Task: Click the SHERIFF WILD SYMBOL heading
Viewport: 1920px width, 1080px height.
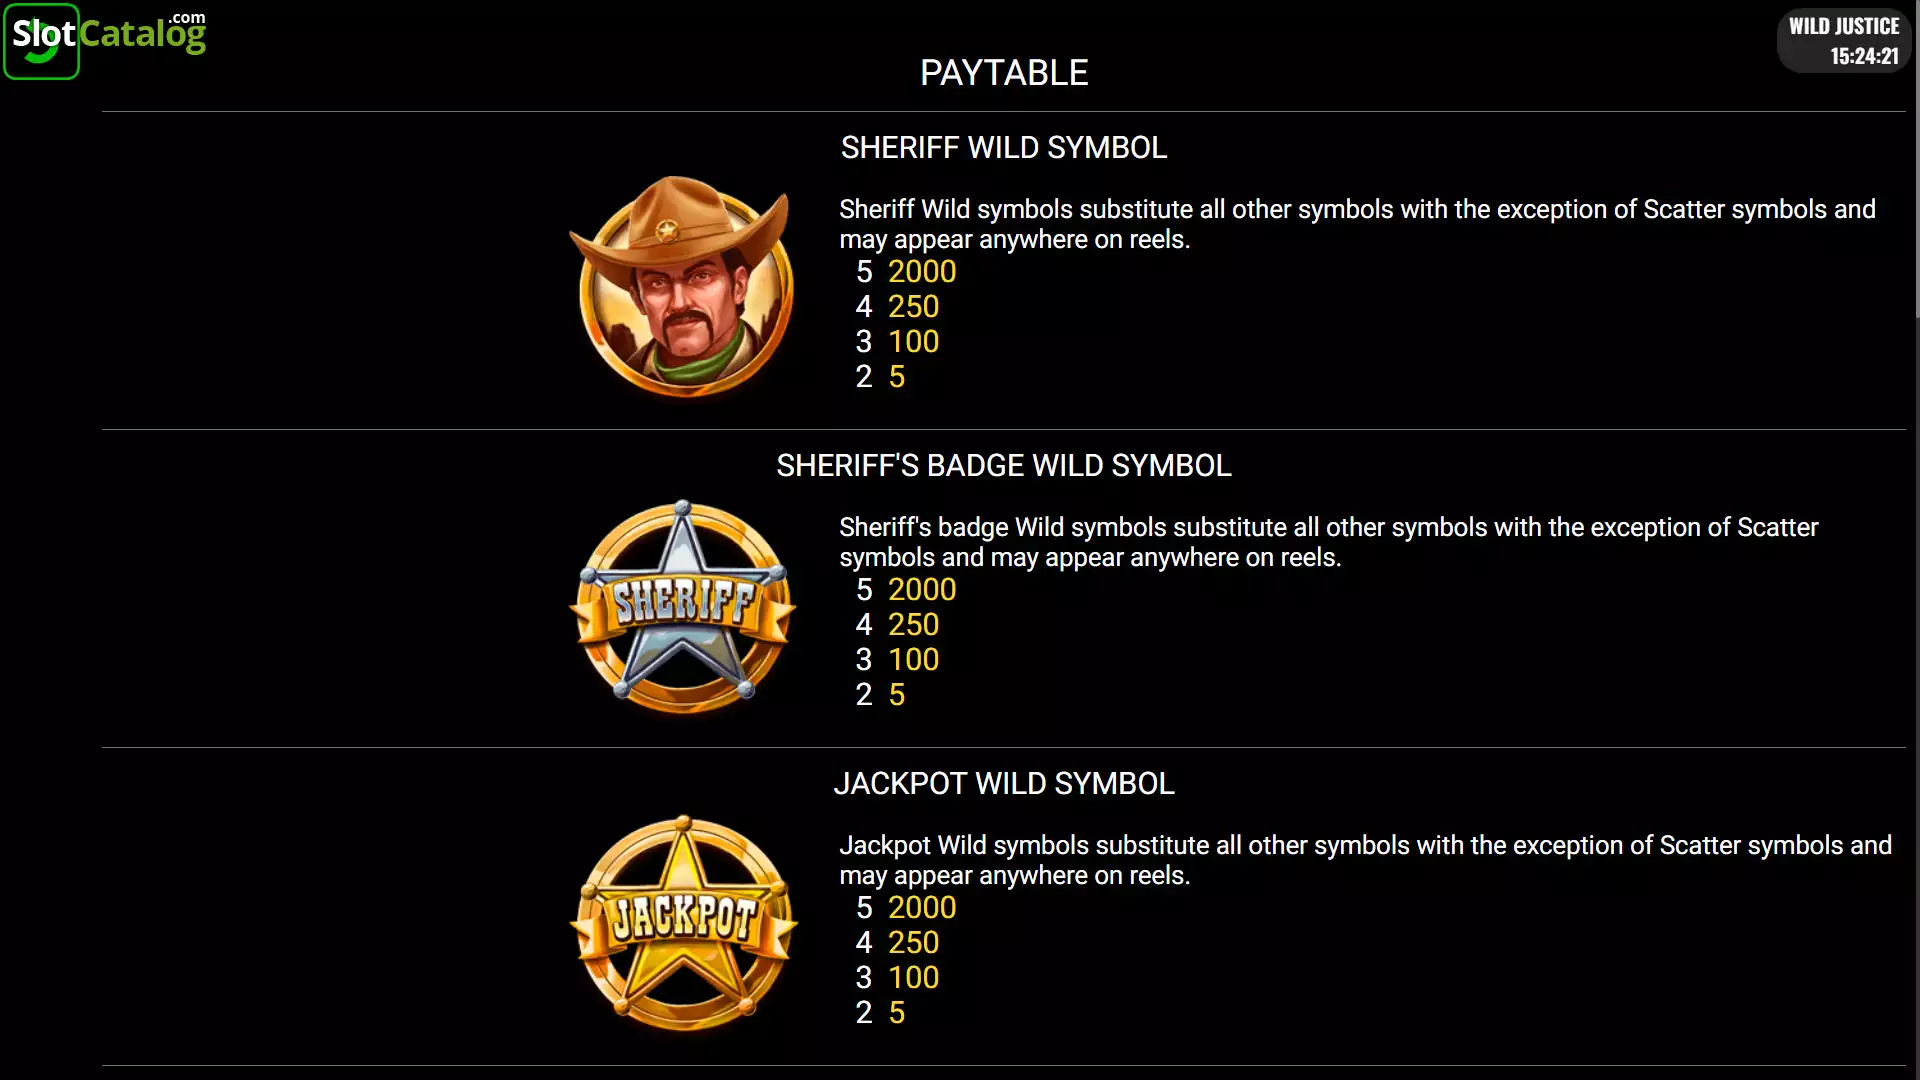Action: 1004,148
